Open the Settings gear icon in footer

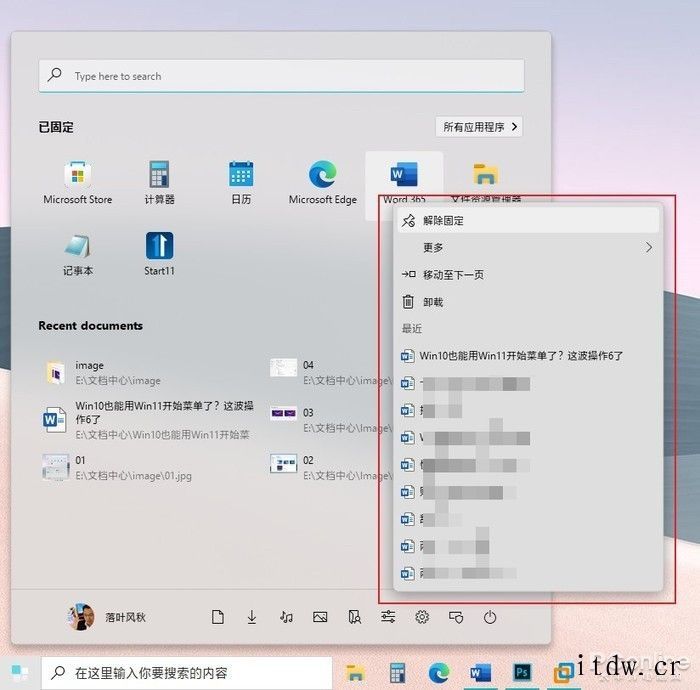[x=422, y=617]
